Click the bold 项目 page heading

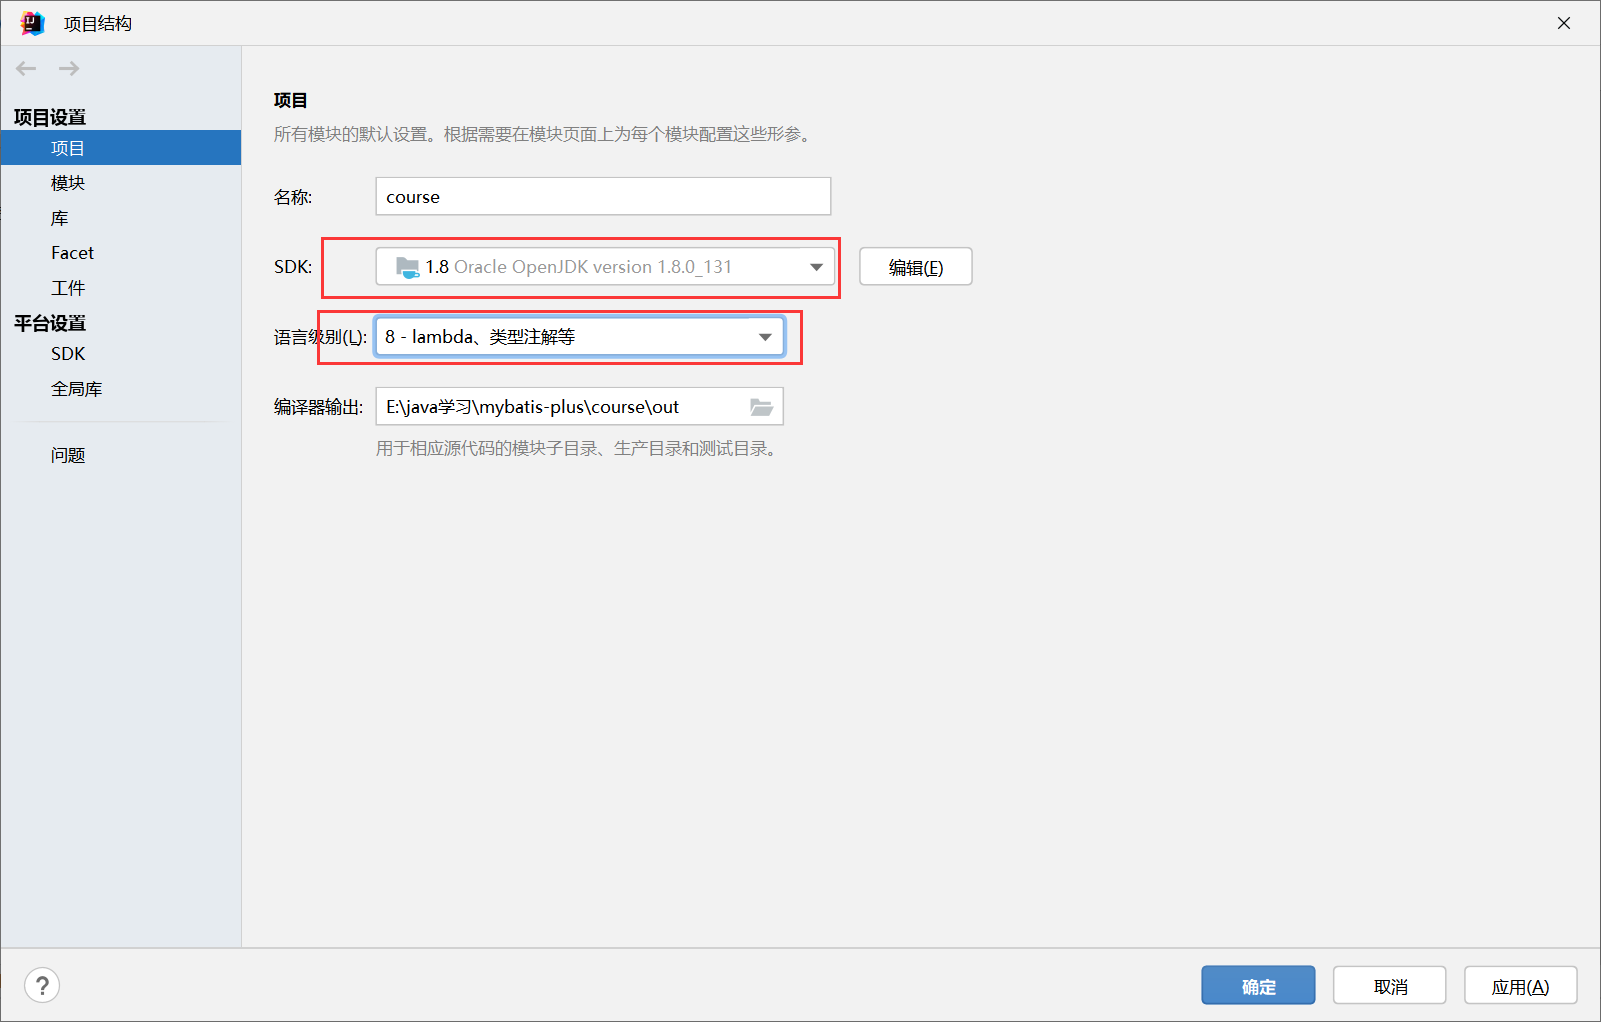click(291, 100)
